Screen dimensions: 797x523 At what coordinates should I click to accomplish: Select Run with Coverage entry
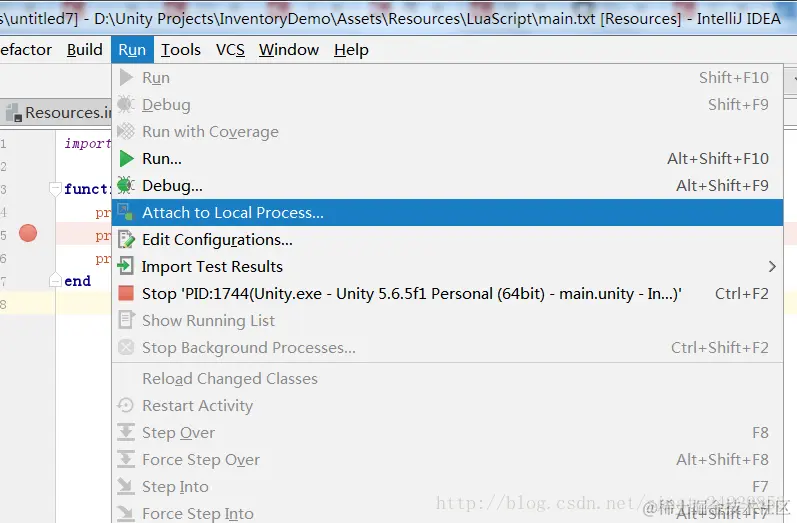447,131
